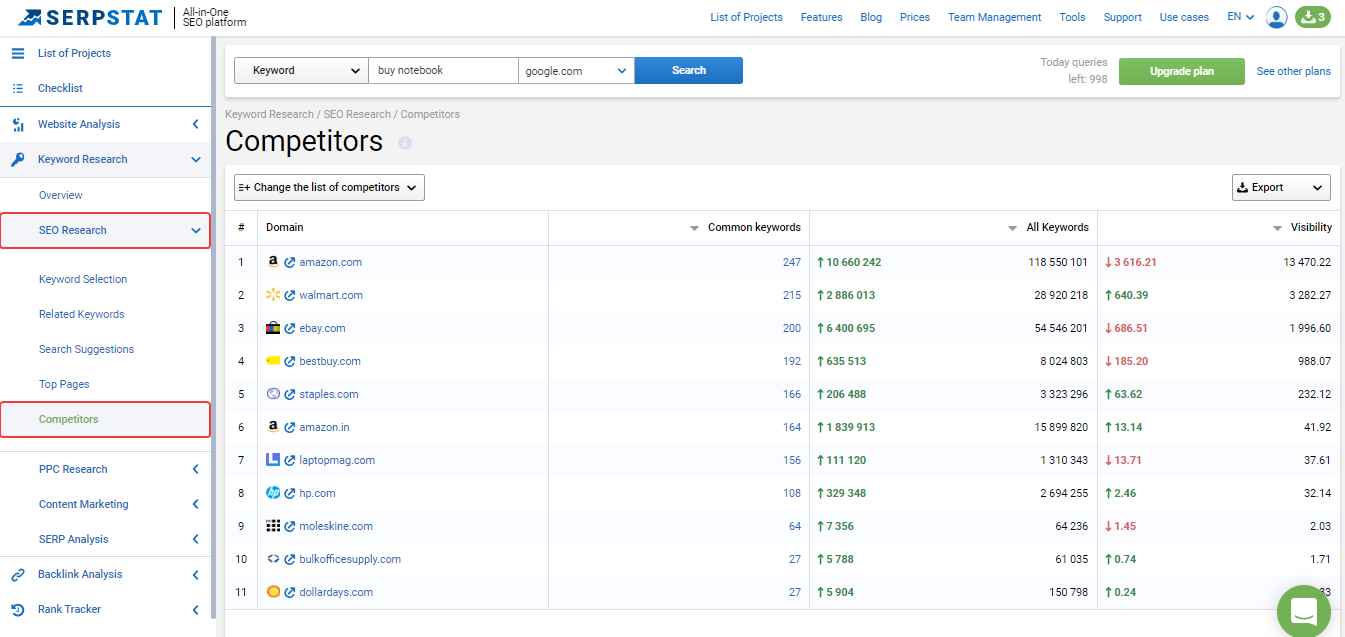Collapse the Keyword Research section

[195, 159]
